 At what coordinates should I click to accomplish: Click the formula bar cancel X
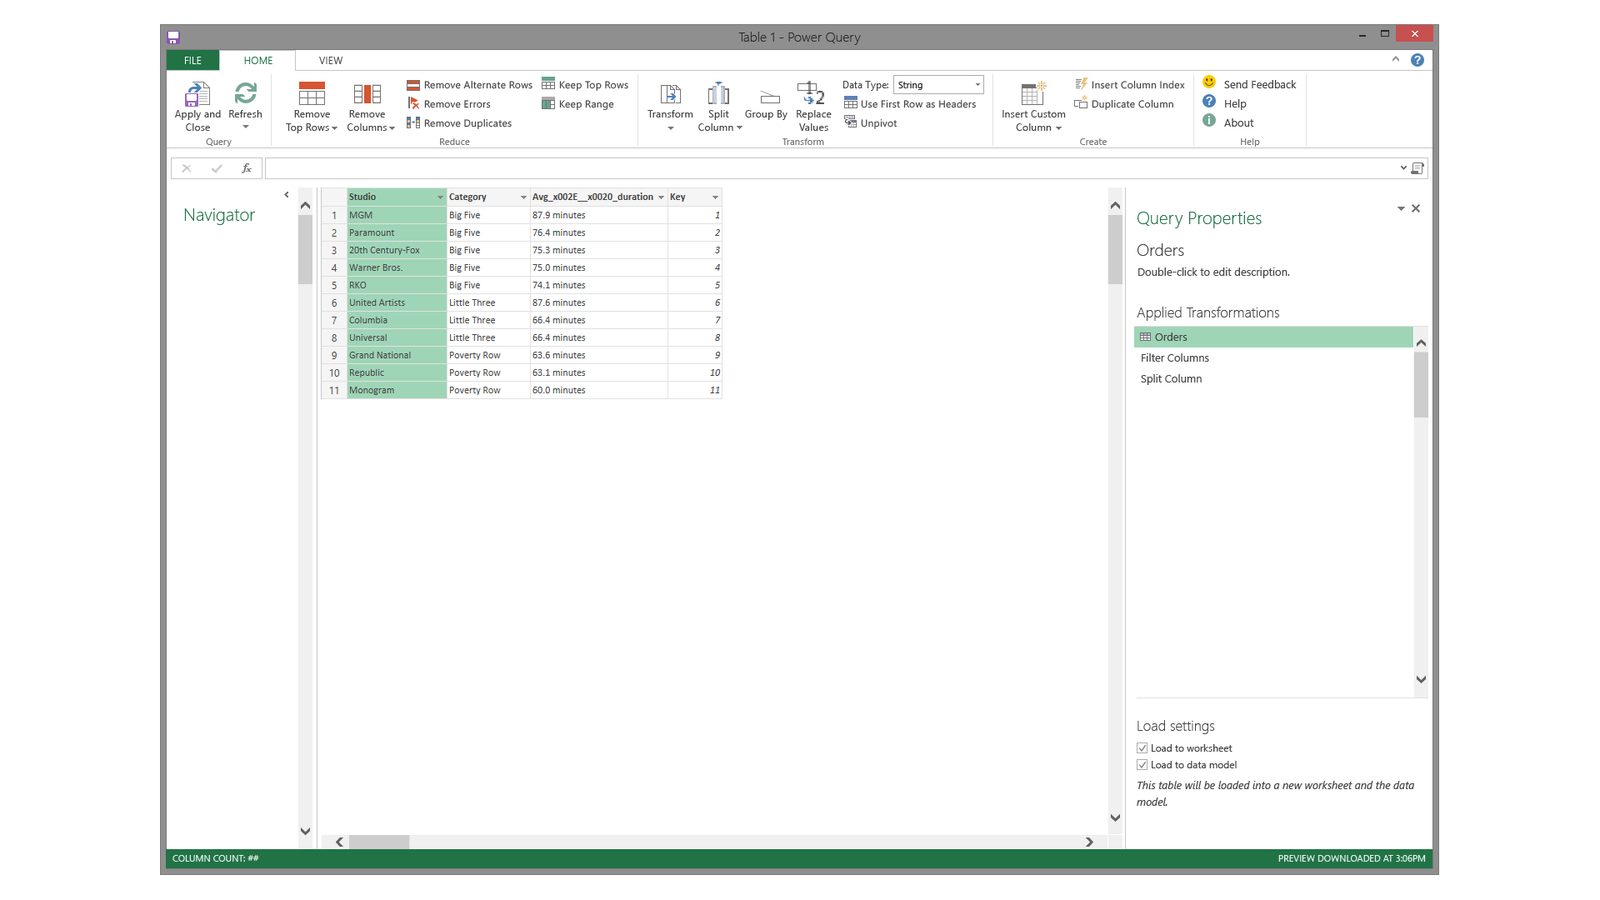[186, 168]
